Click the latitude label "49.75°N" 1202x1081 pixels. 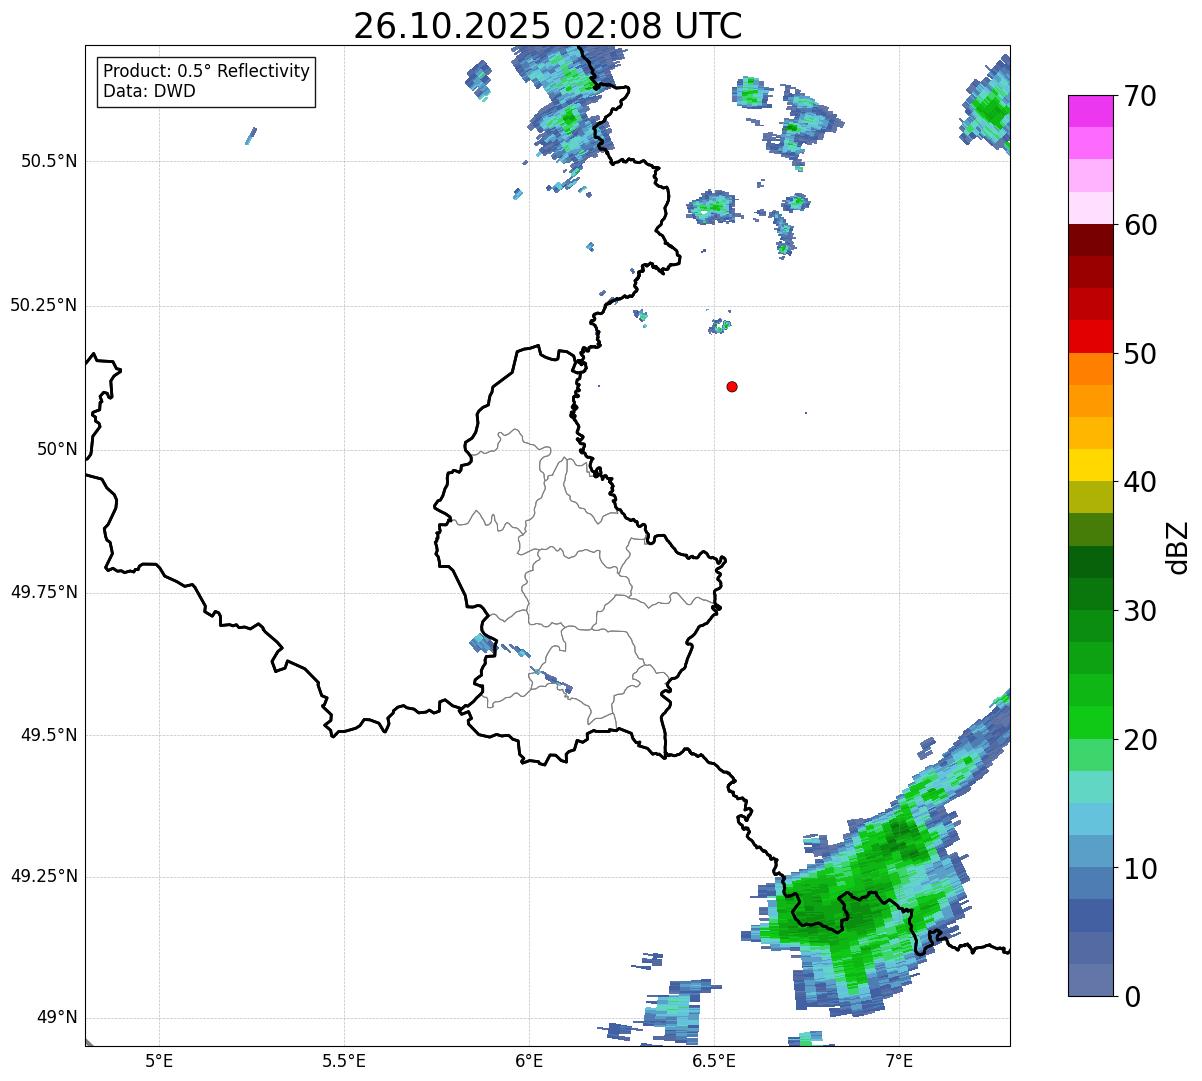click(43, 592)
